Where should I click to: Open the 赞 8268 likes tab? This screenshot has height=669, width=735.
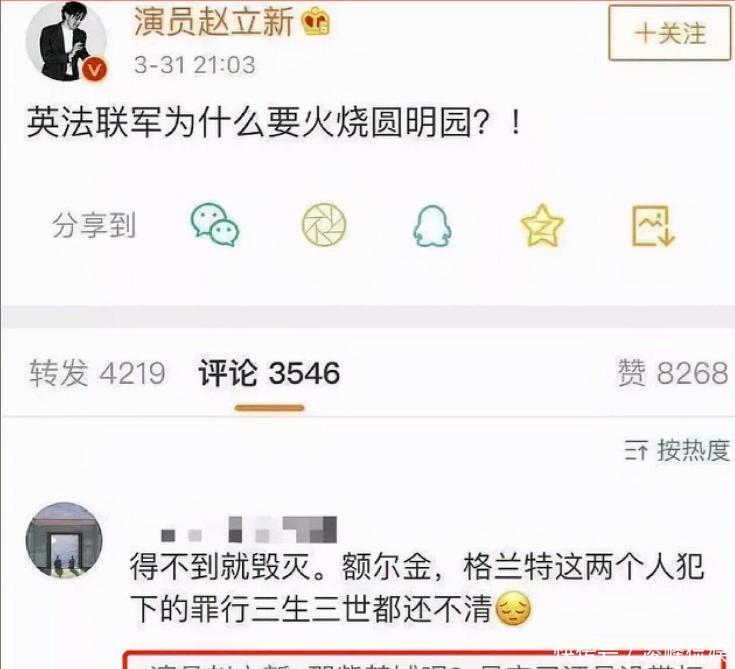coord(673,373)
